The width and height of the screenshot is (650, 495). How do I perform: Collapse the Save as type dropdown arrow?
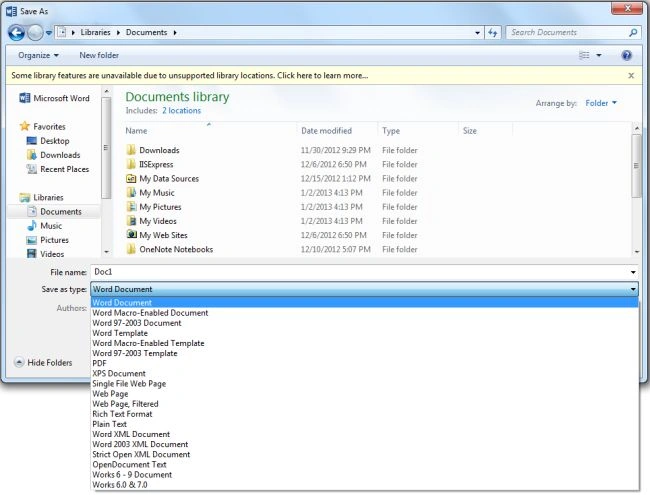(633, 289)
